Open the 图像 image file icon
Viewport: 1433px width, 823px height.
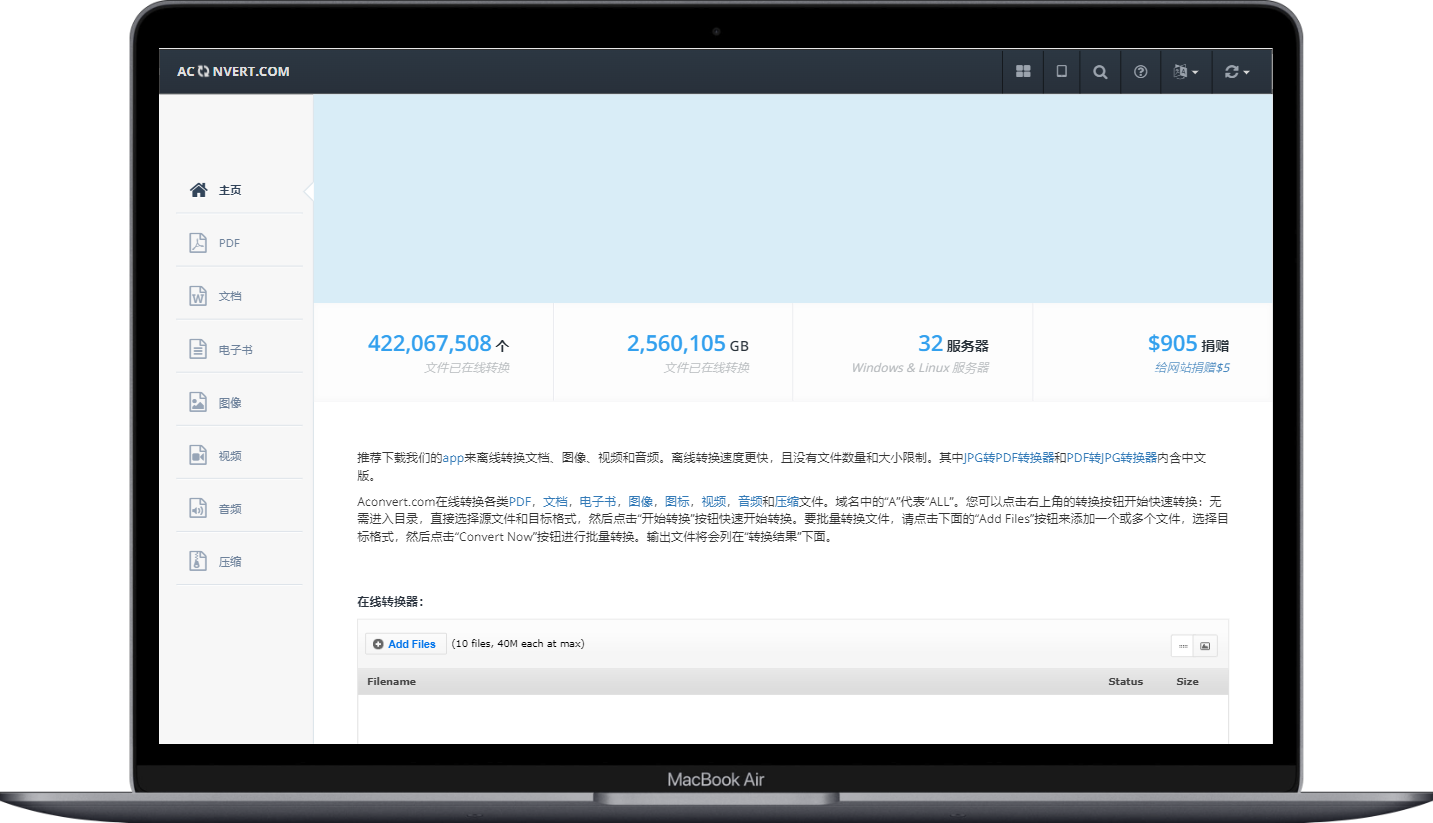pyautogui.click(x=198, y=402)
